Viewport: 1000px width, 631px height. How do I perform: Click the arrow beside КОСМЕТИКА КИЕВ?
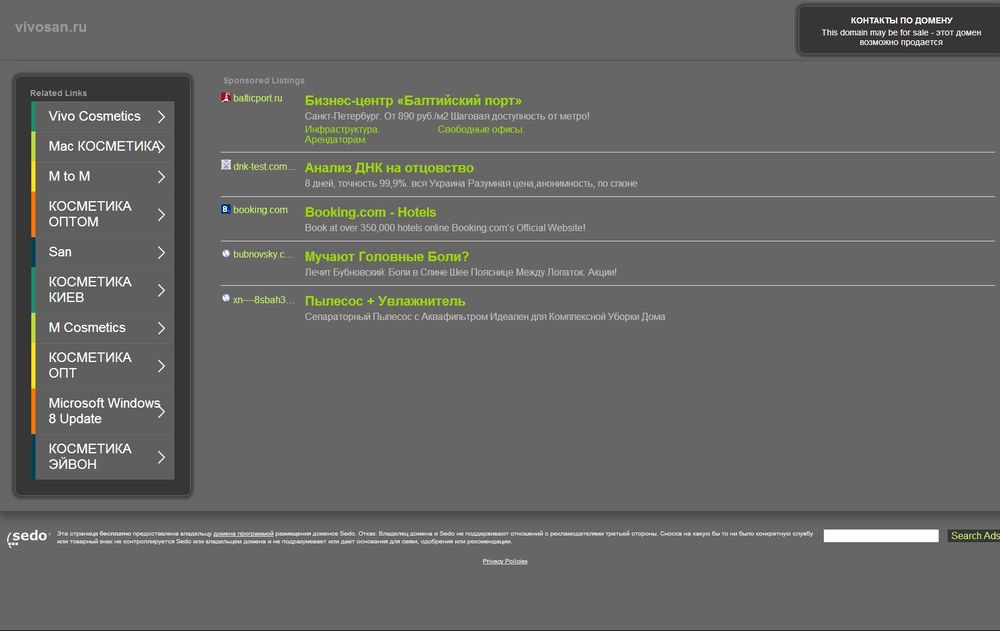pos(161,290)
